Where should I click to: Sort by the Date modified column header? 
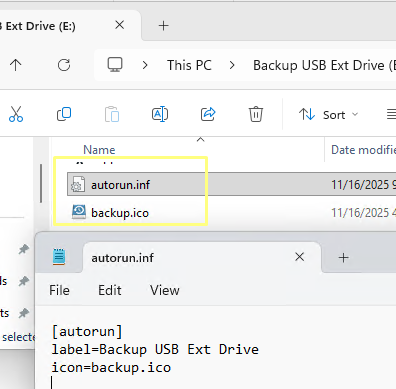363,150
